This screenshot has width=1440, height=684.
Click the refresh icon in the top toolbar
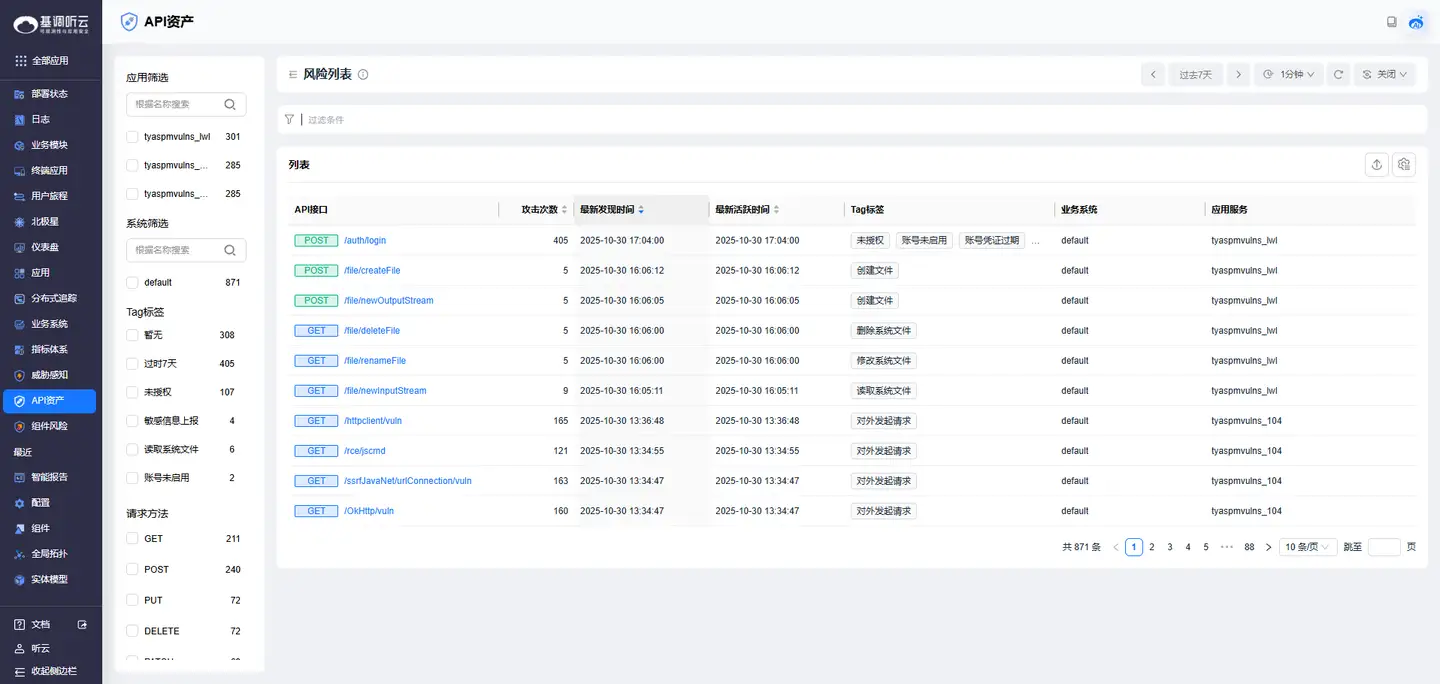tap(1338, 74)
